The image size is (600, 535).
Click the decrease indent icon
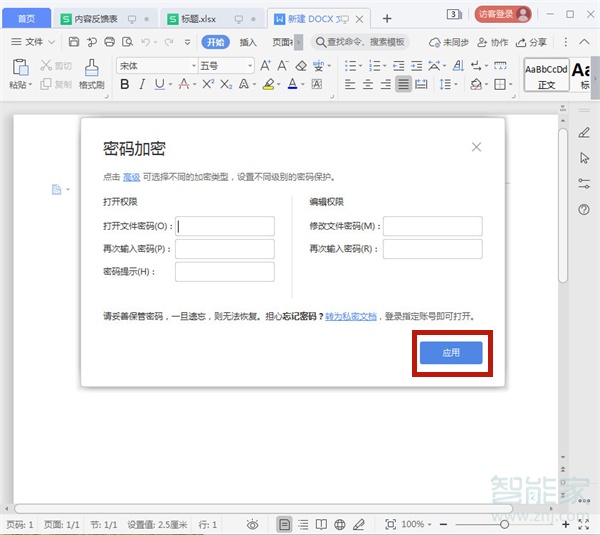[x=399, y=66]
